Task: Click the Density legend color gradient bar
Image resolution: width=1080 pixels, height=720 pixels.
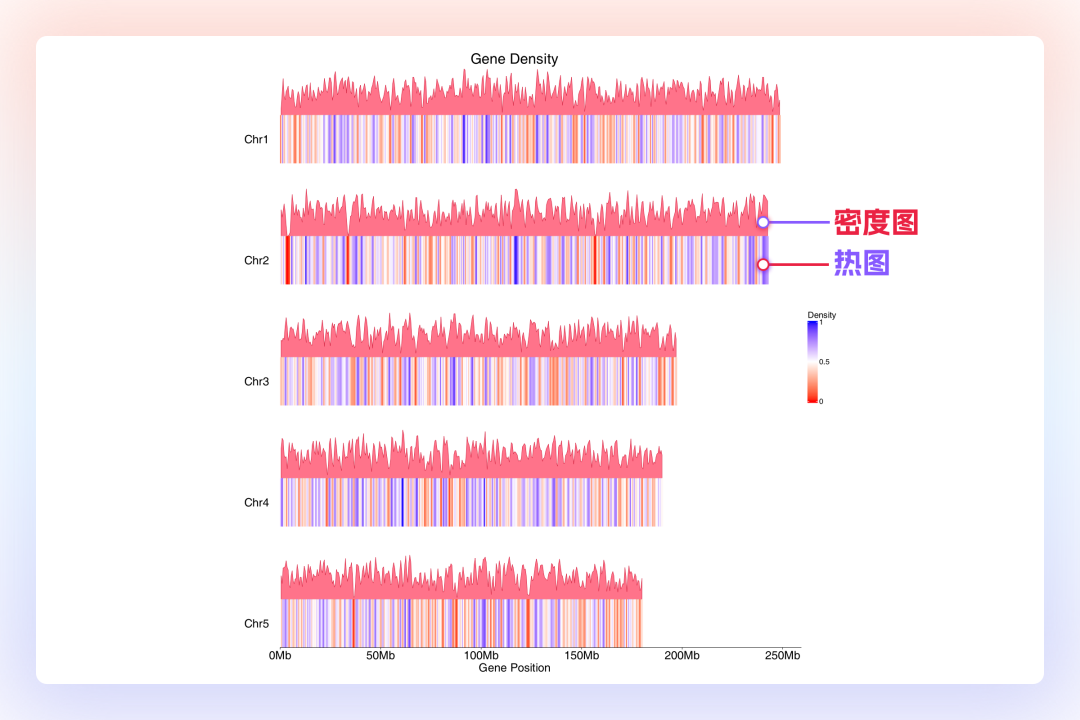Action: (813, 362)
